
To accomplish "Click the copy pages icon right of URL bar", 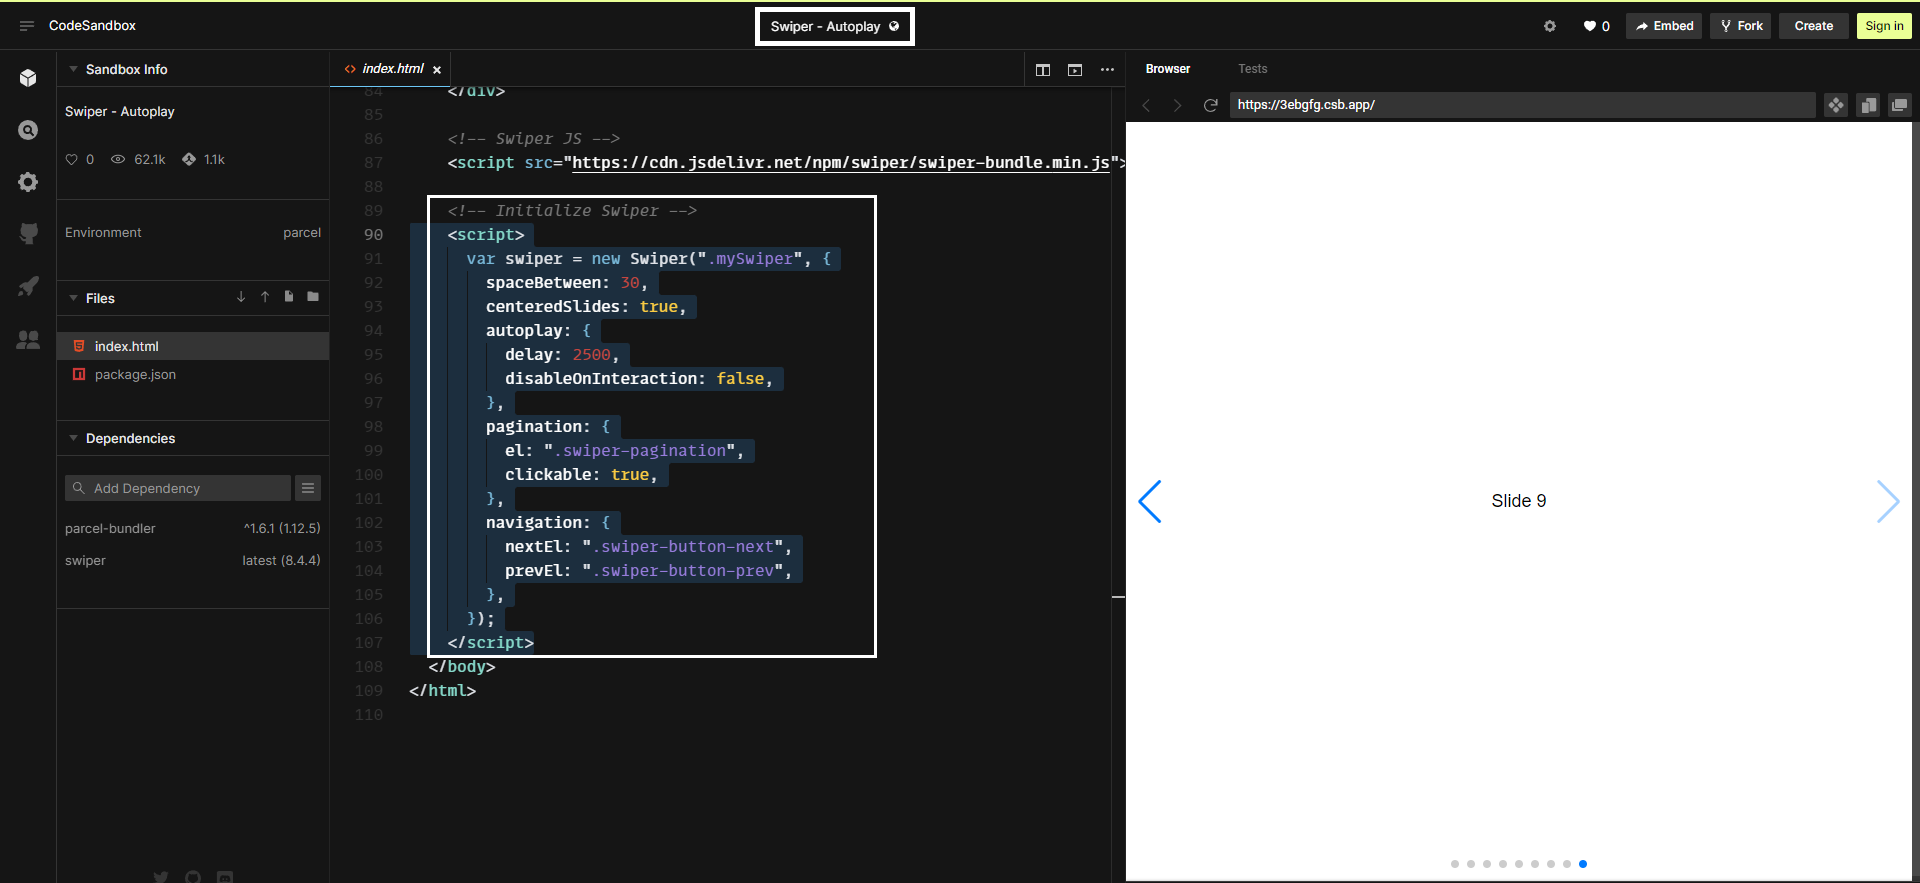I will coord(1868,105).
